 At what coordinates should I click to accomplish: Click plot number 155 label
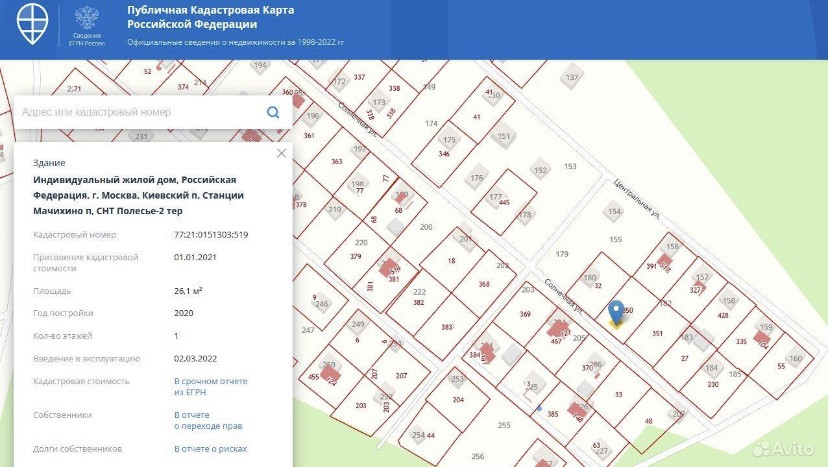[616, 239]
